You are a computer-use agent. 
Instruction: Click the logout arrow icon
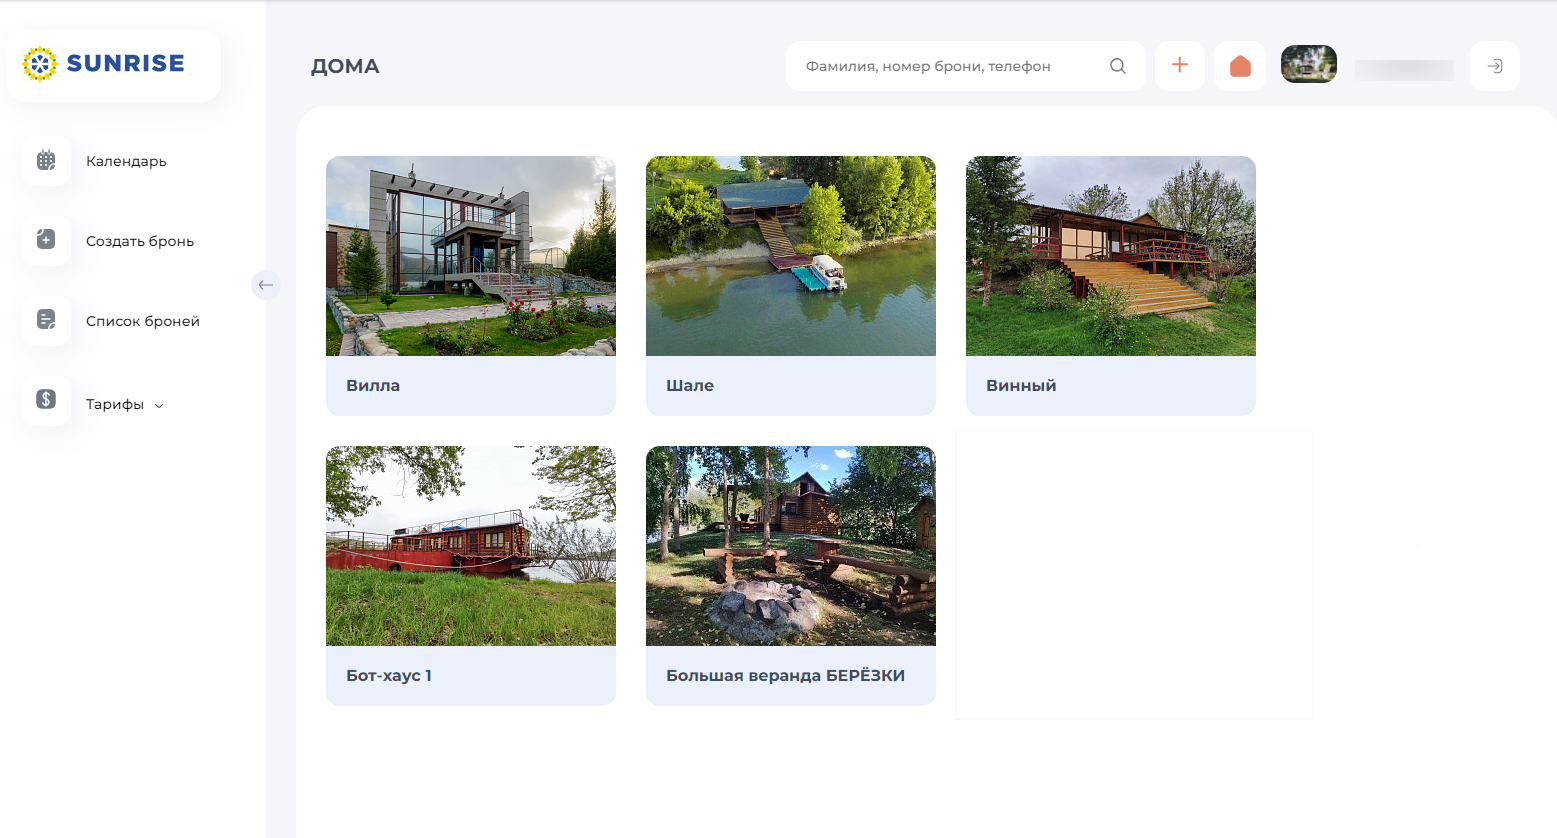click(x=1495, y=66)
